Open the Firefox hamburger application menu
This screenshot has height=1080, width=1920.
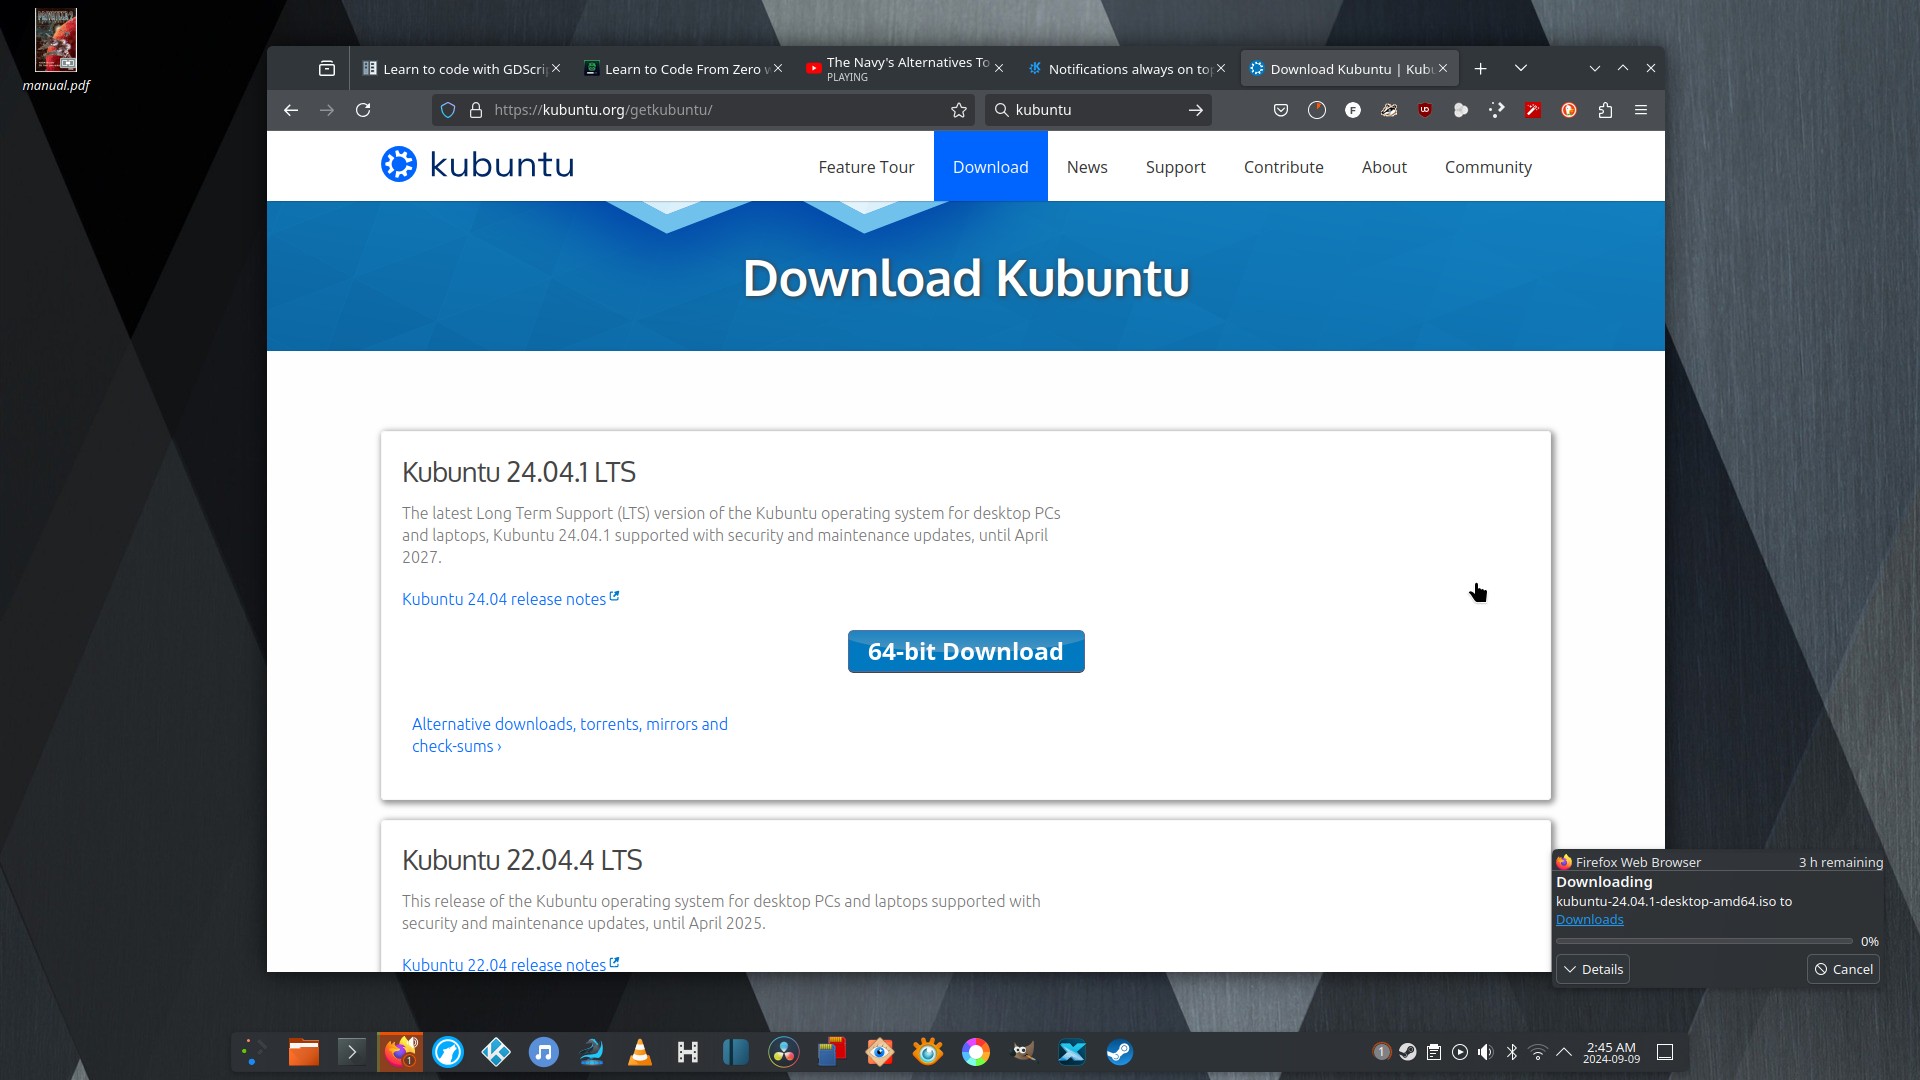[x=1641, y=110]
